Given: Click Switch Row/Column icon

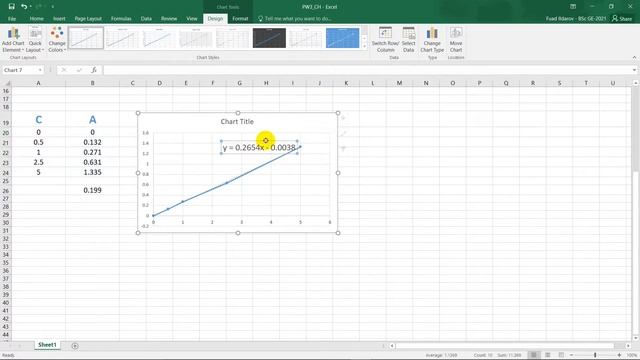Looking at the screenshot, I should [385, 40].
